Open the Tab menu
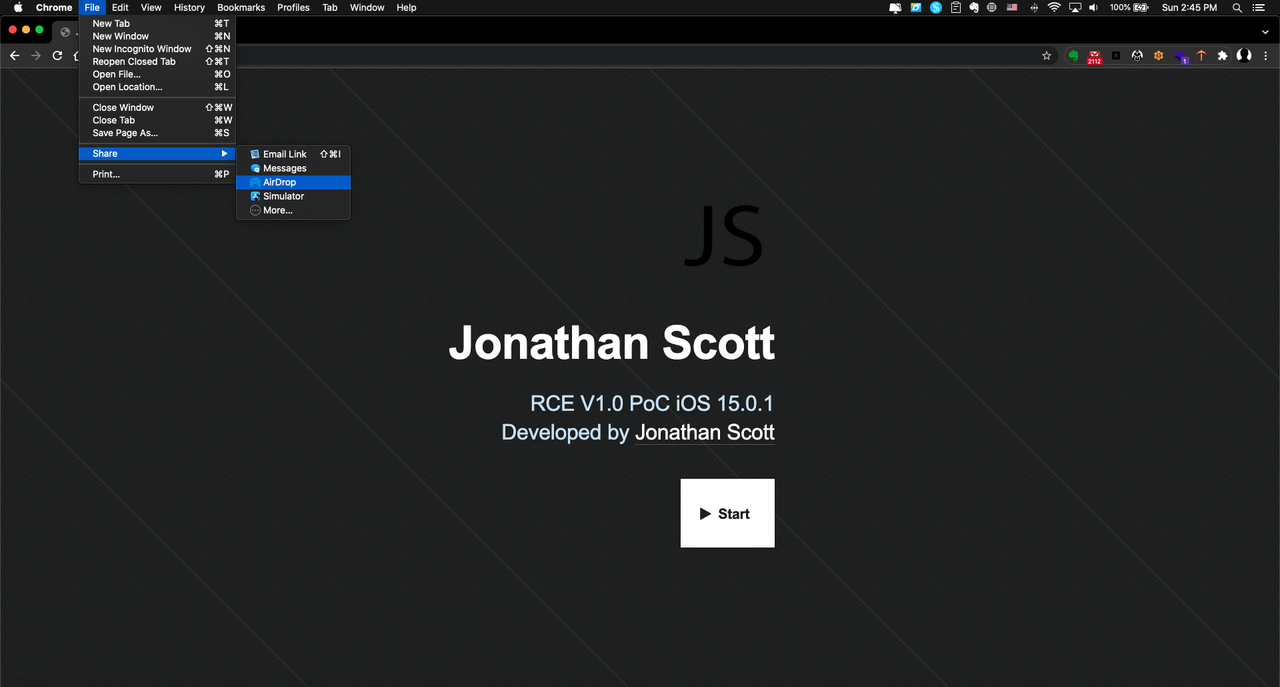1280x687 pixels. coord(329,7)
